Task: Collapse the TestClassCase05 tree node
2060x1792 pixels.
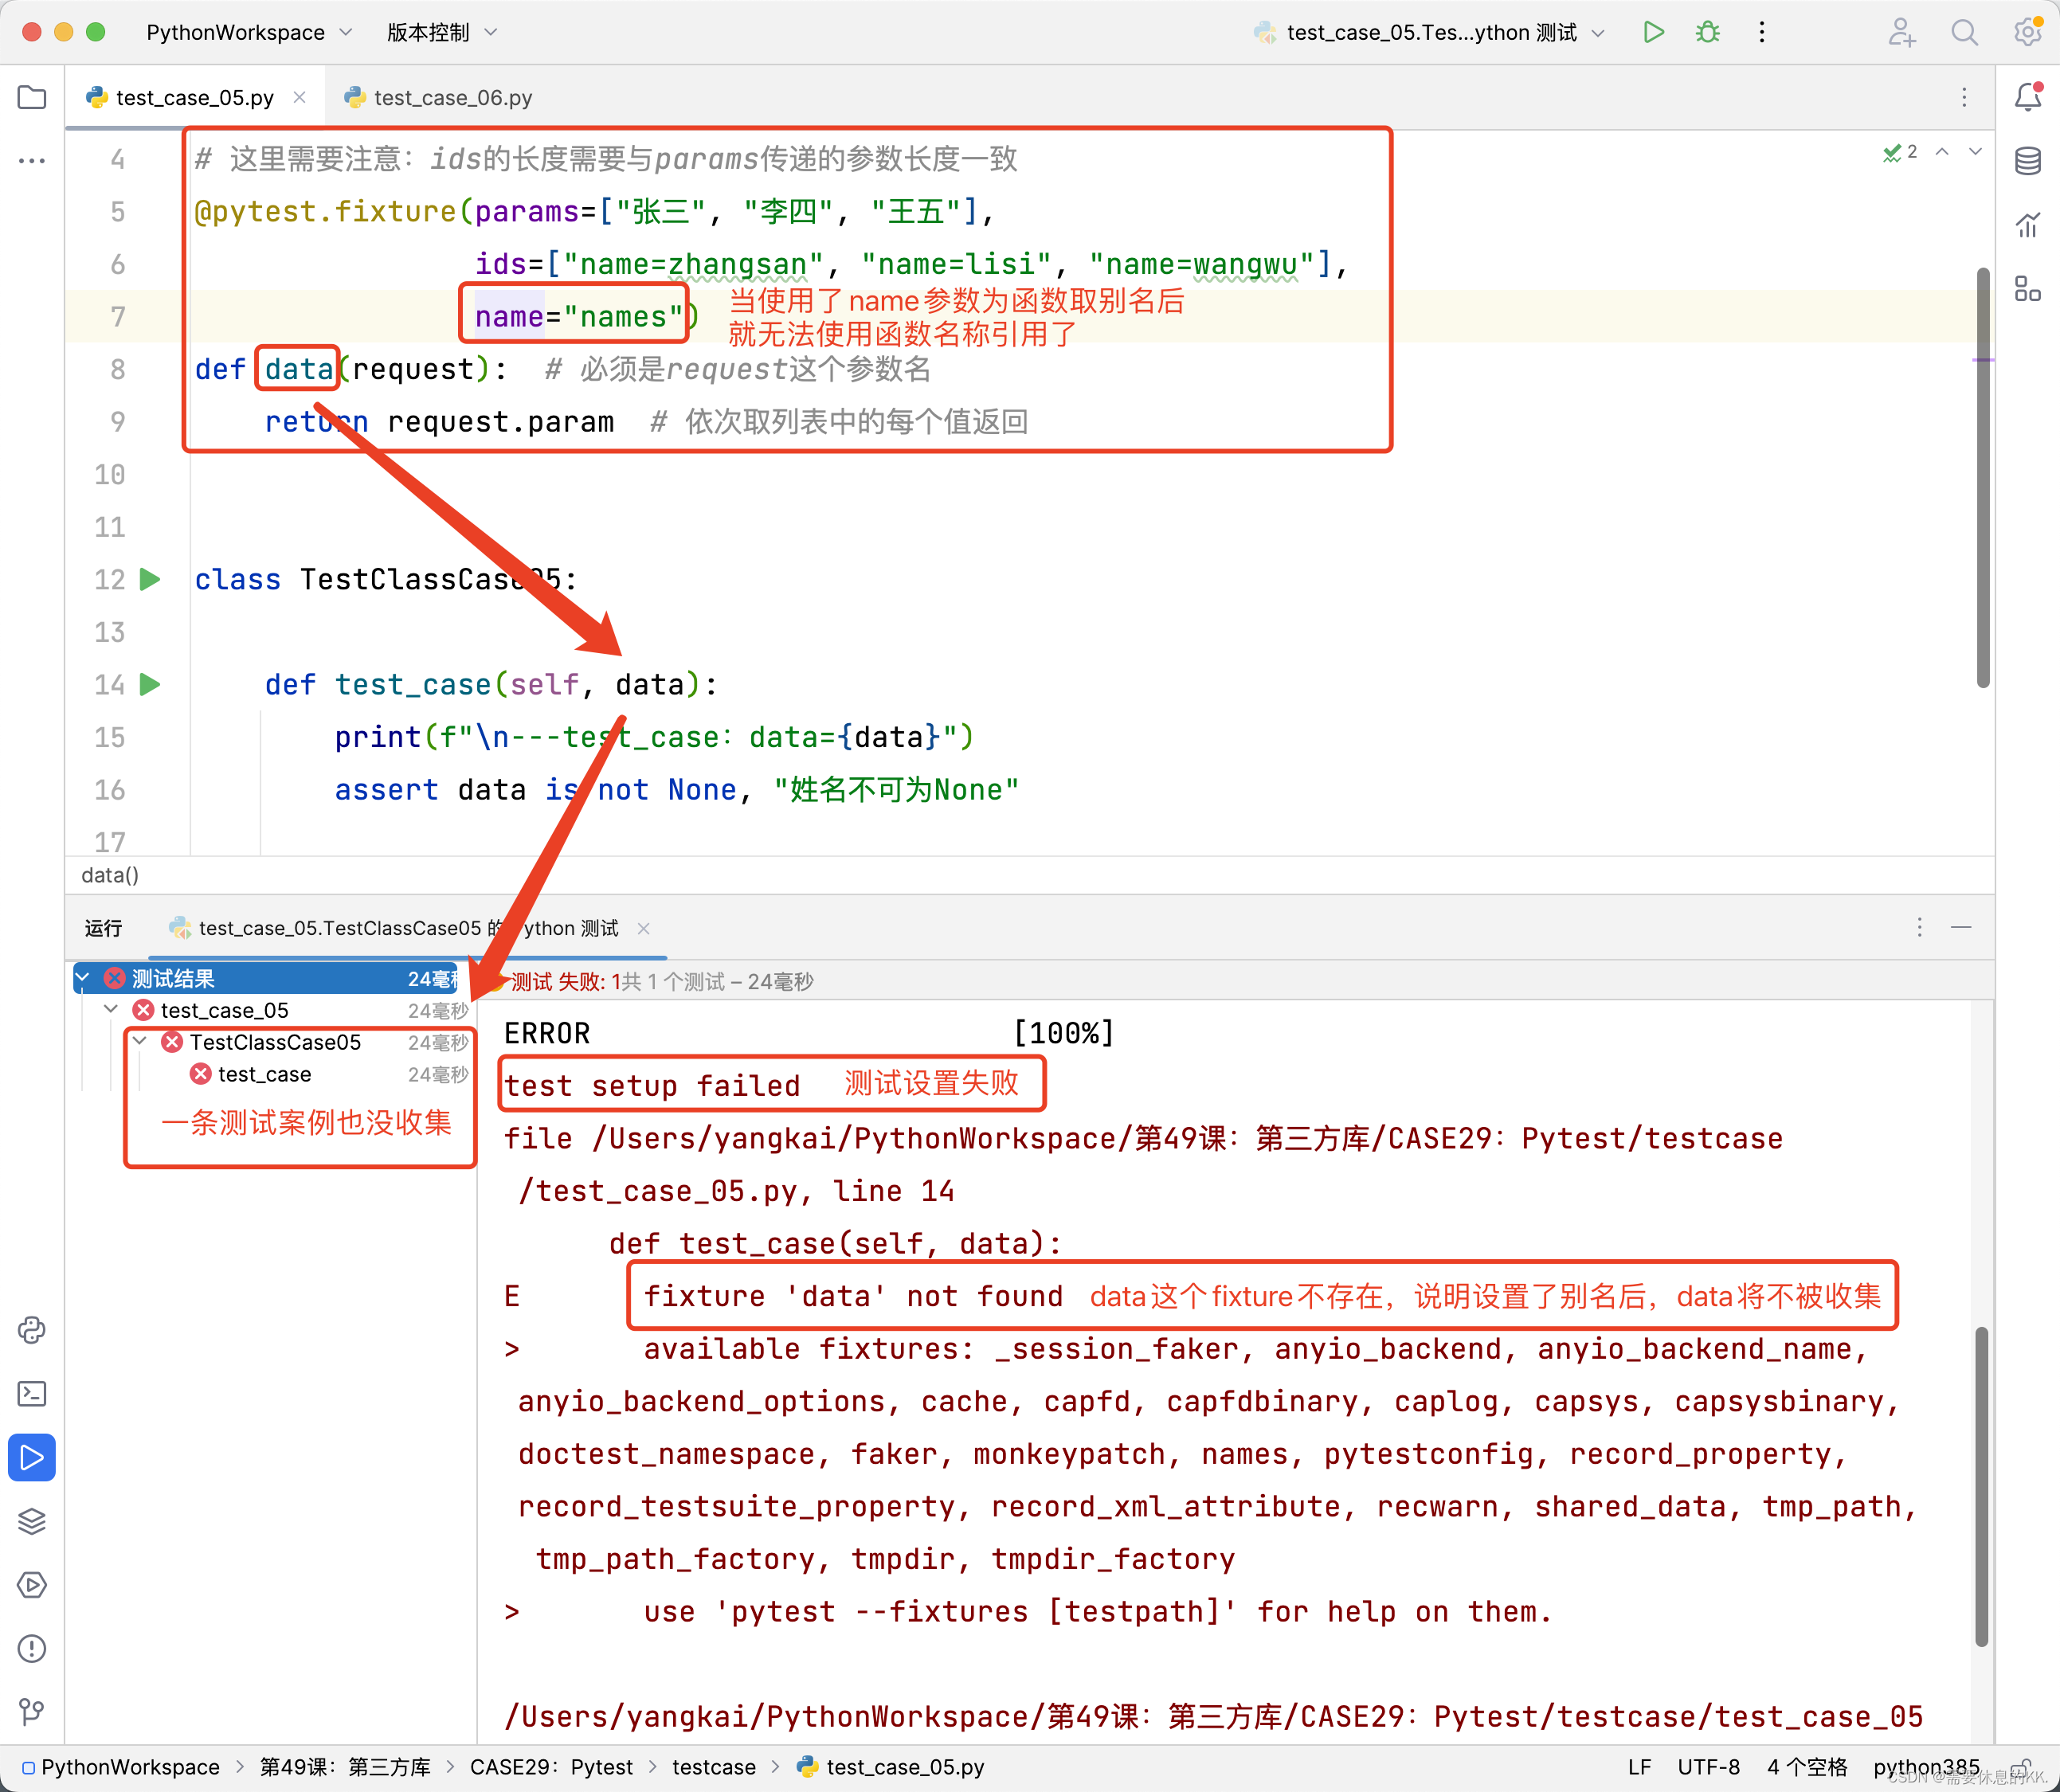Action: point(141,1041)
